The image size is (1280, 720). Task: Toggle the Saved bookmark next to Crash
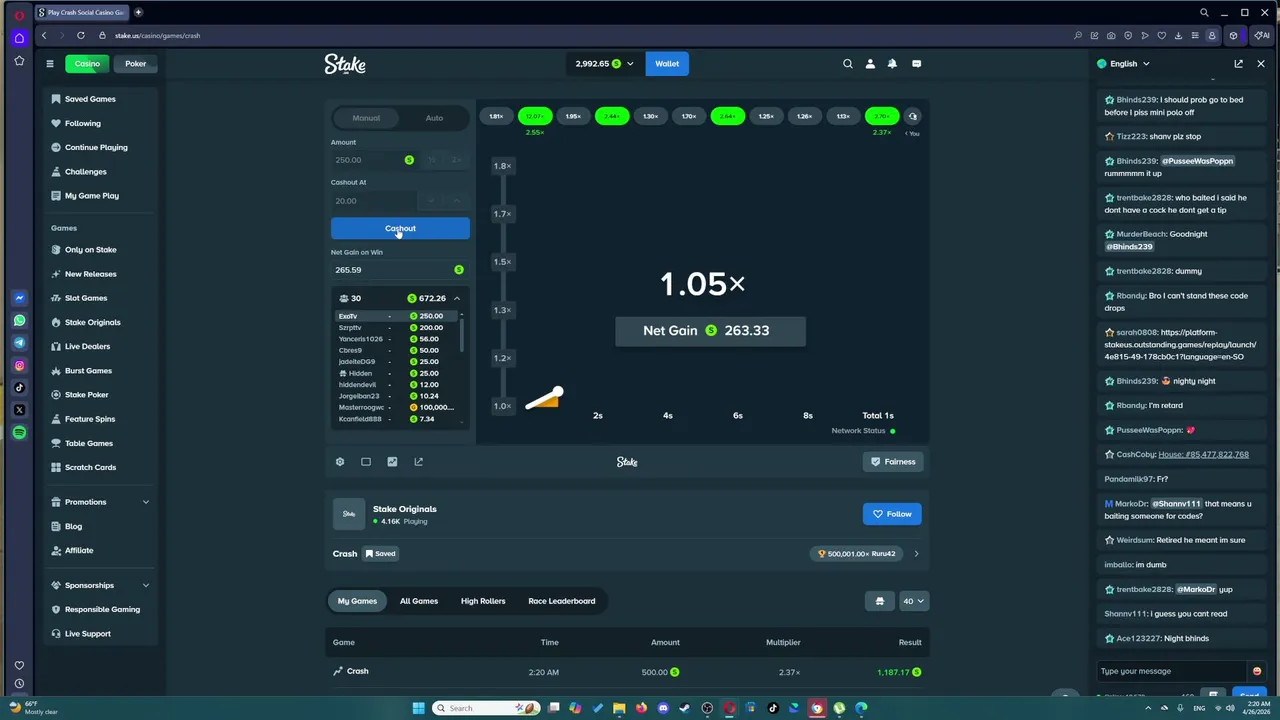[380, 554]
